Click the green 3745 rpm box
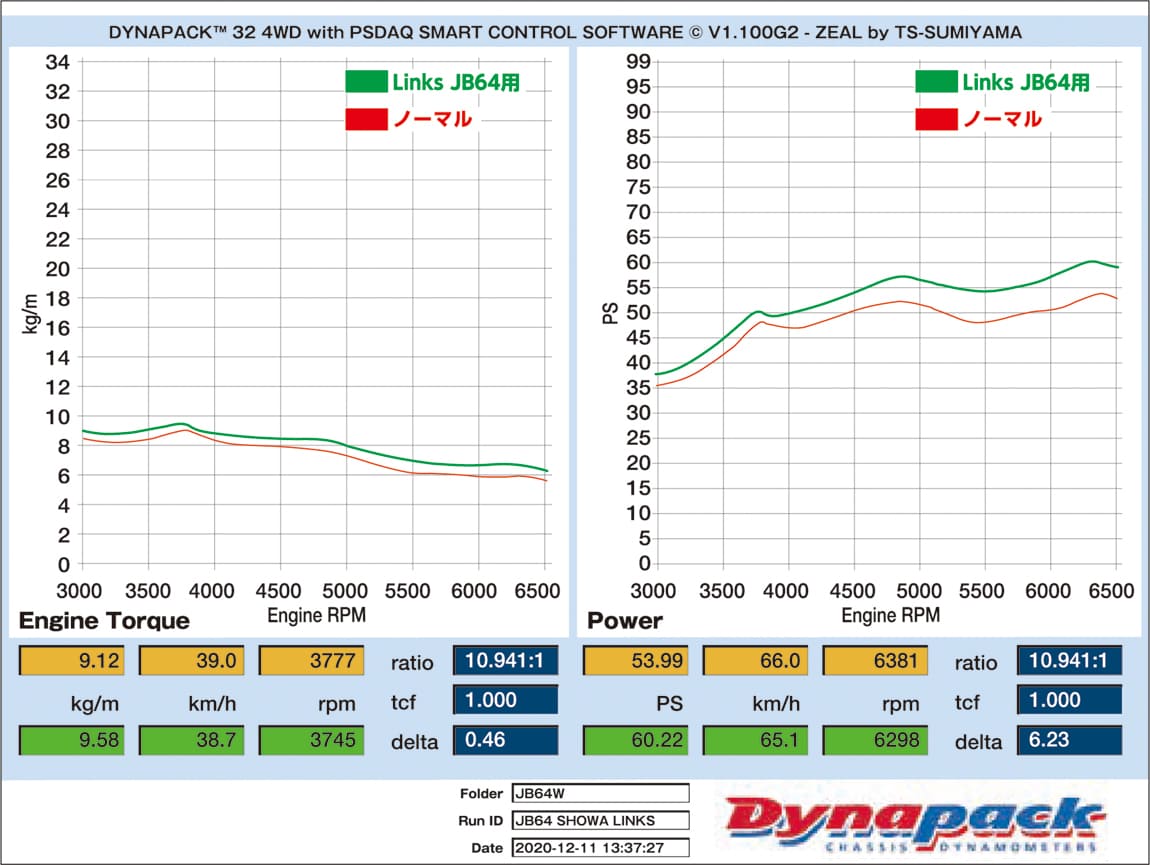Viewport: 1150px width, 865px height. pos(312,740)
